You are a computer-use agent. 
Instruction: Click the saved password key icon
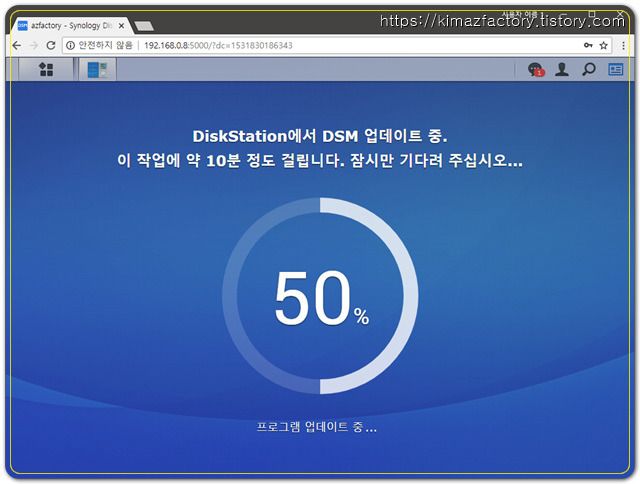pyautogui.click(x=588, y=45)
